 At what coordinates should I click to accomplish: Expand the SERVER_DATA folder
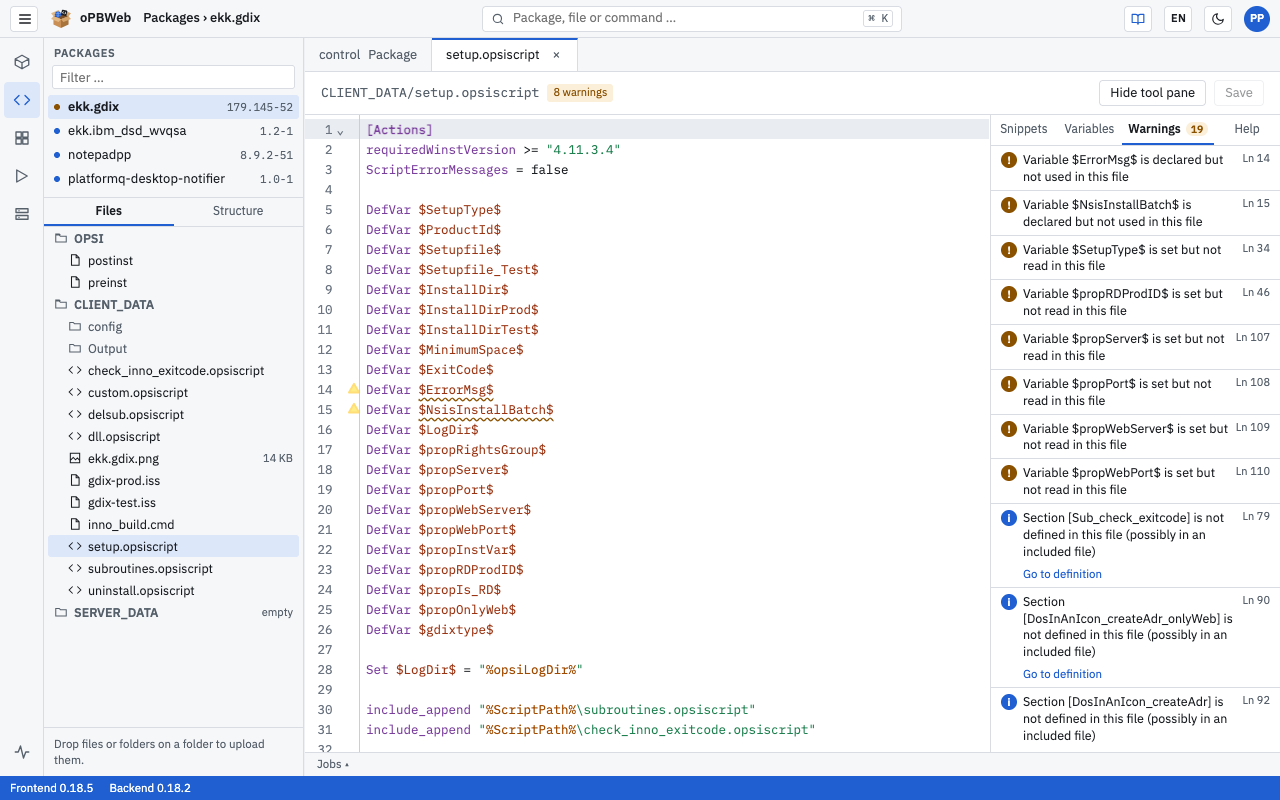pyautogui.click(x=173, y=613)
